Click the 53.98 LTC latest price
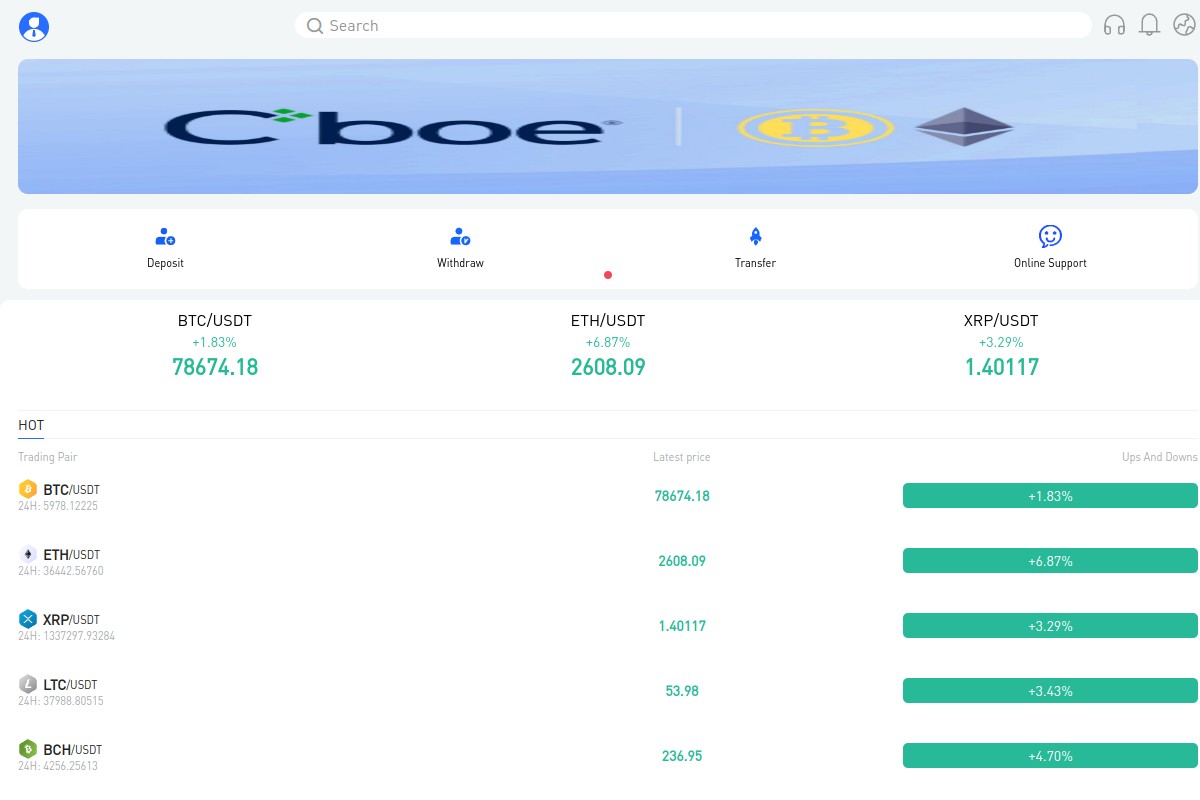 coord(682,691)
